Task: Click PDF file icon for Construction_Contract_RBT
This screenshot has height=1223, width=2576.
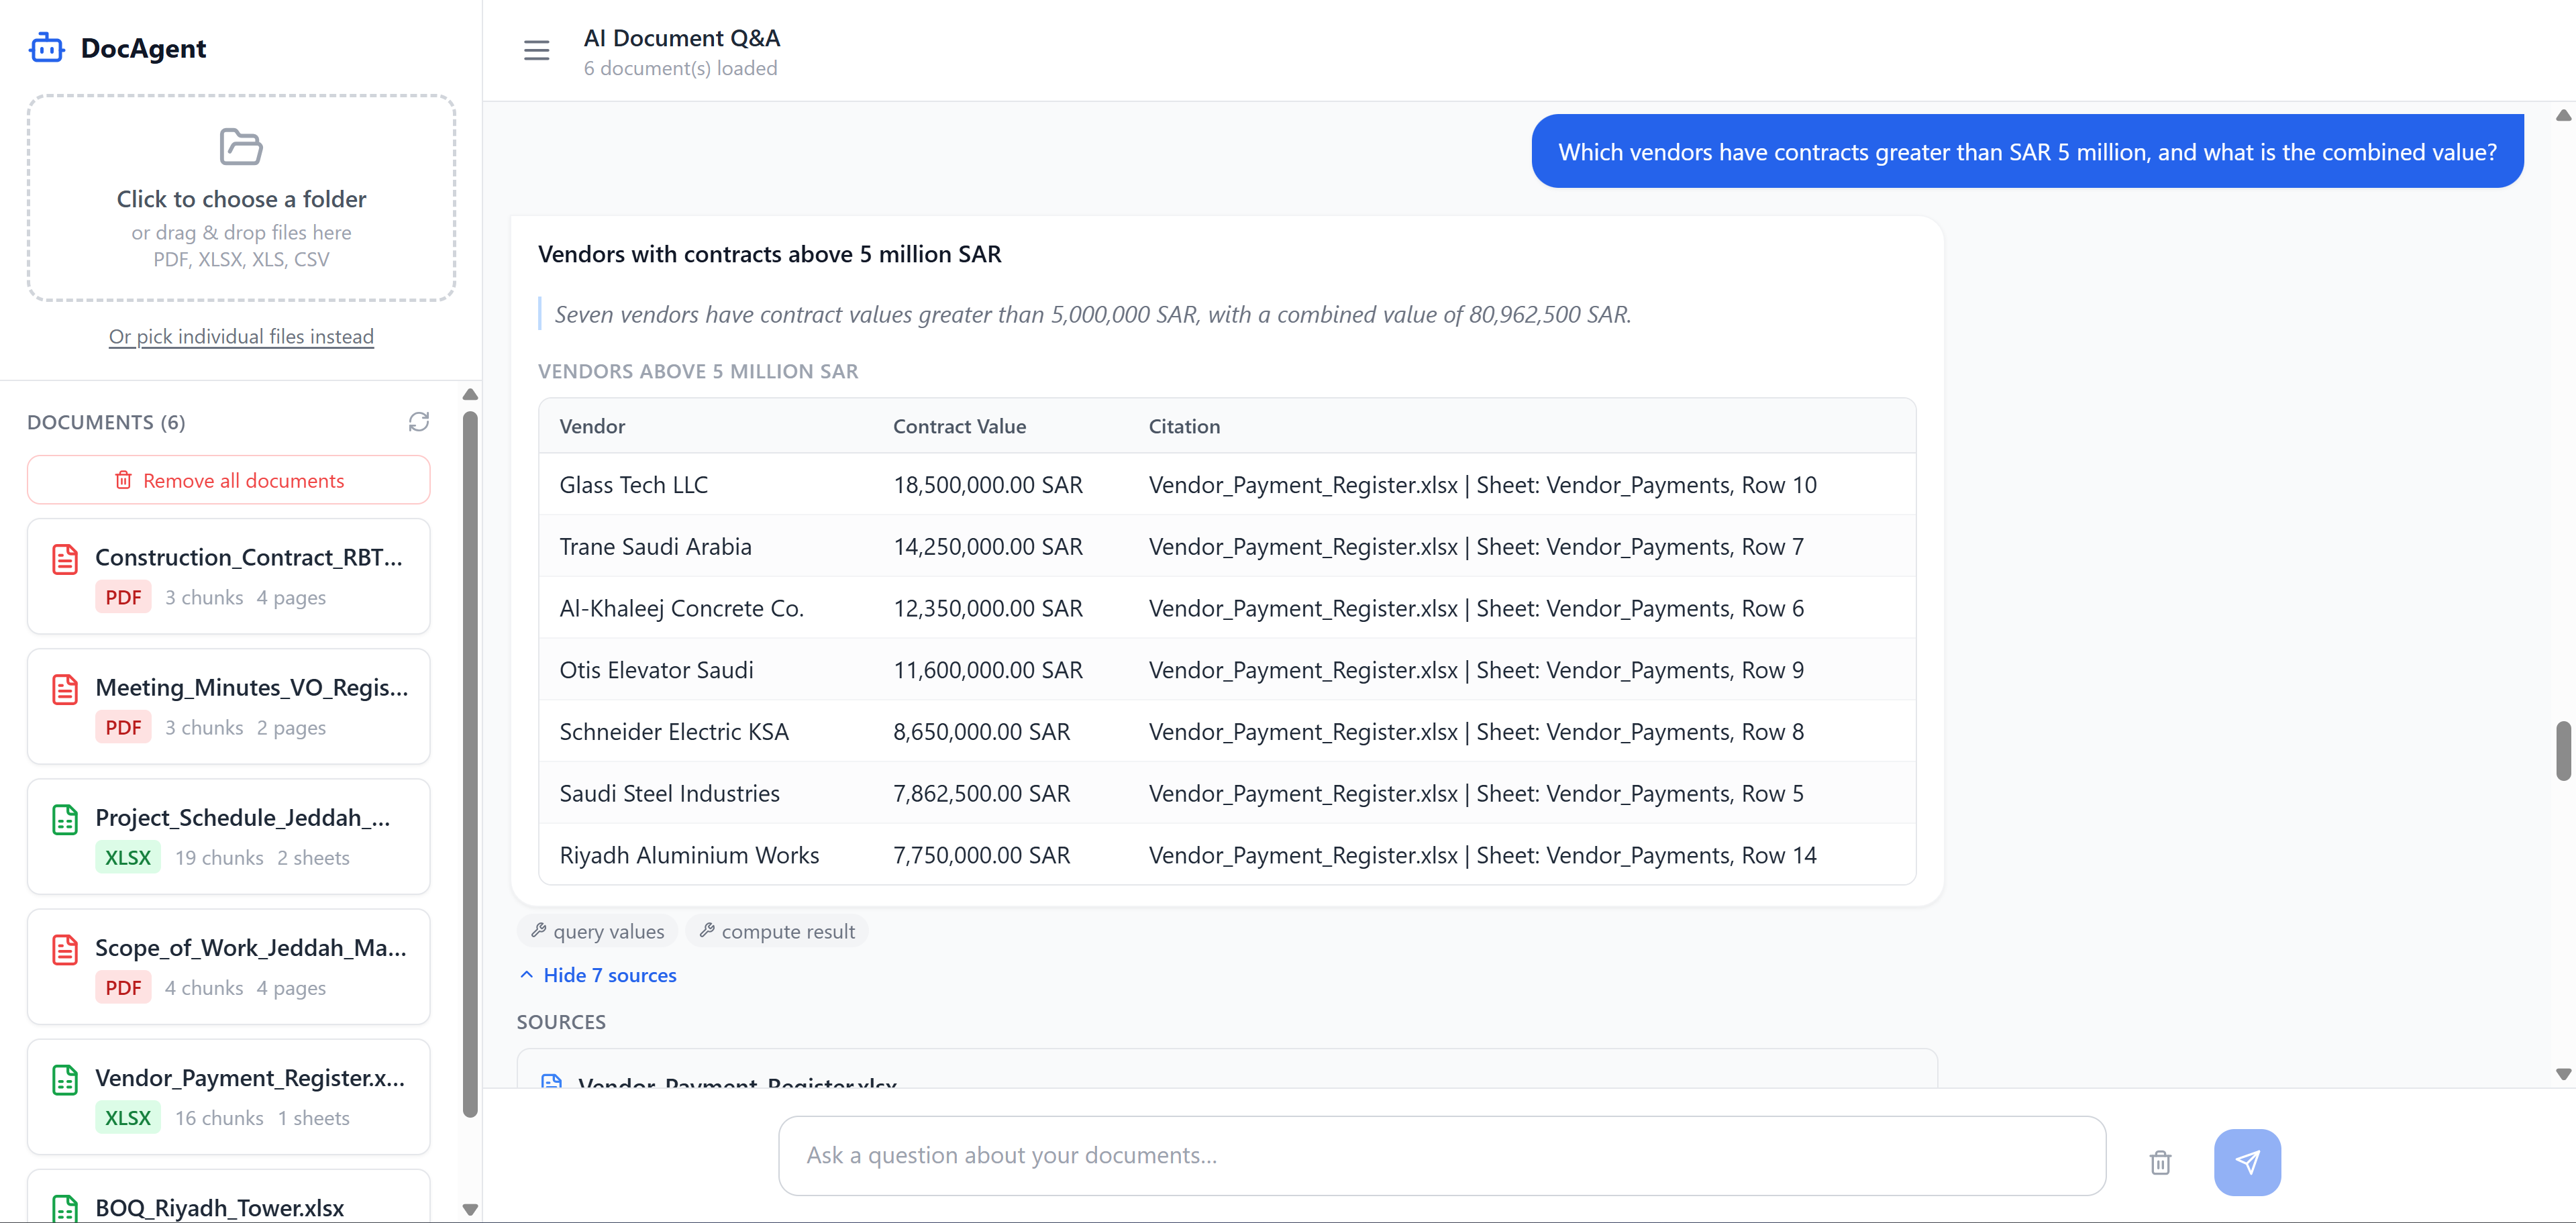Action: pos(65,559)
